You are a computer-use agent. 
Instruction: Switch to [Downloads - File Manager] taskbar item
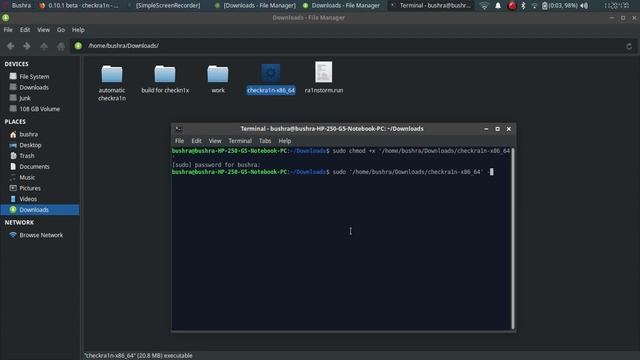point(255,6)
